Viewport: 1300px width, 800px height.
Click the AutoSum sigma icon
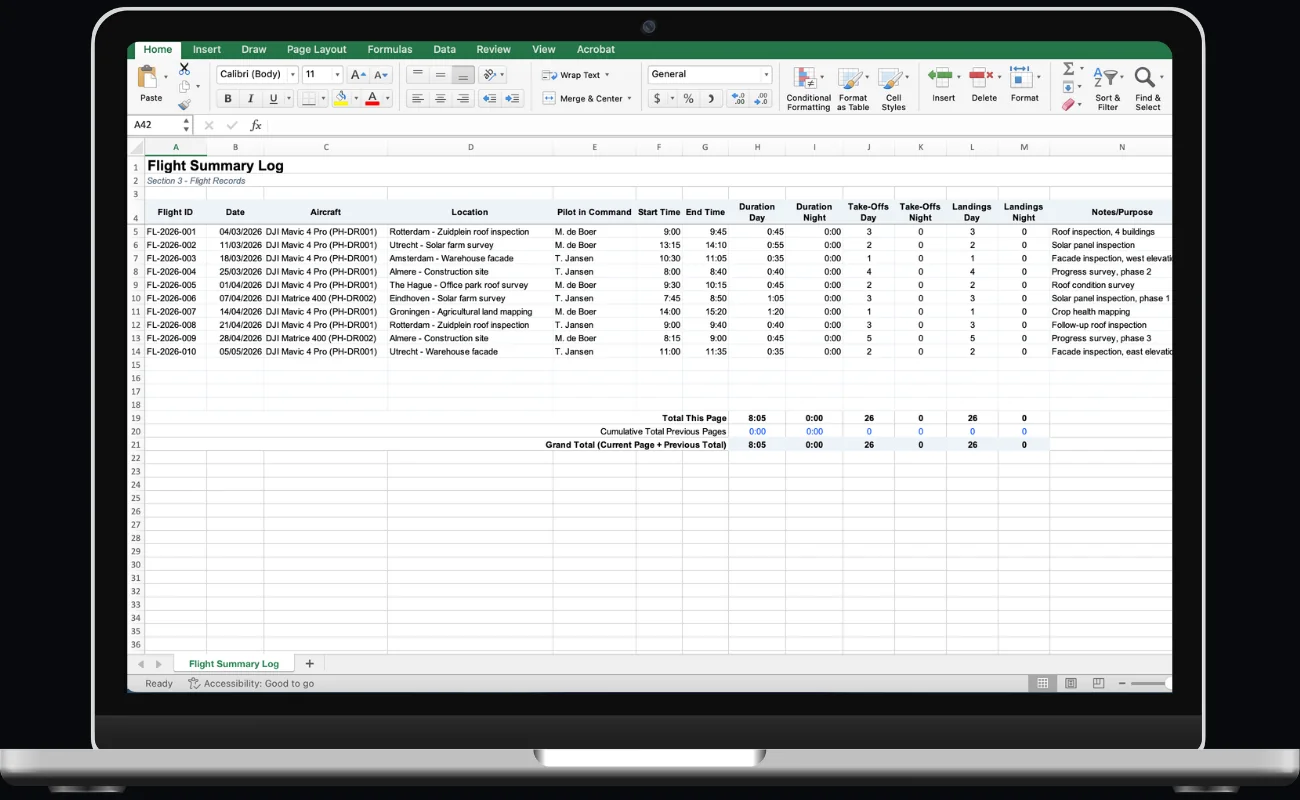1068,69
